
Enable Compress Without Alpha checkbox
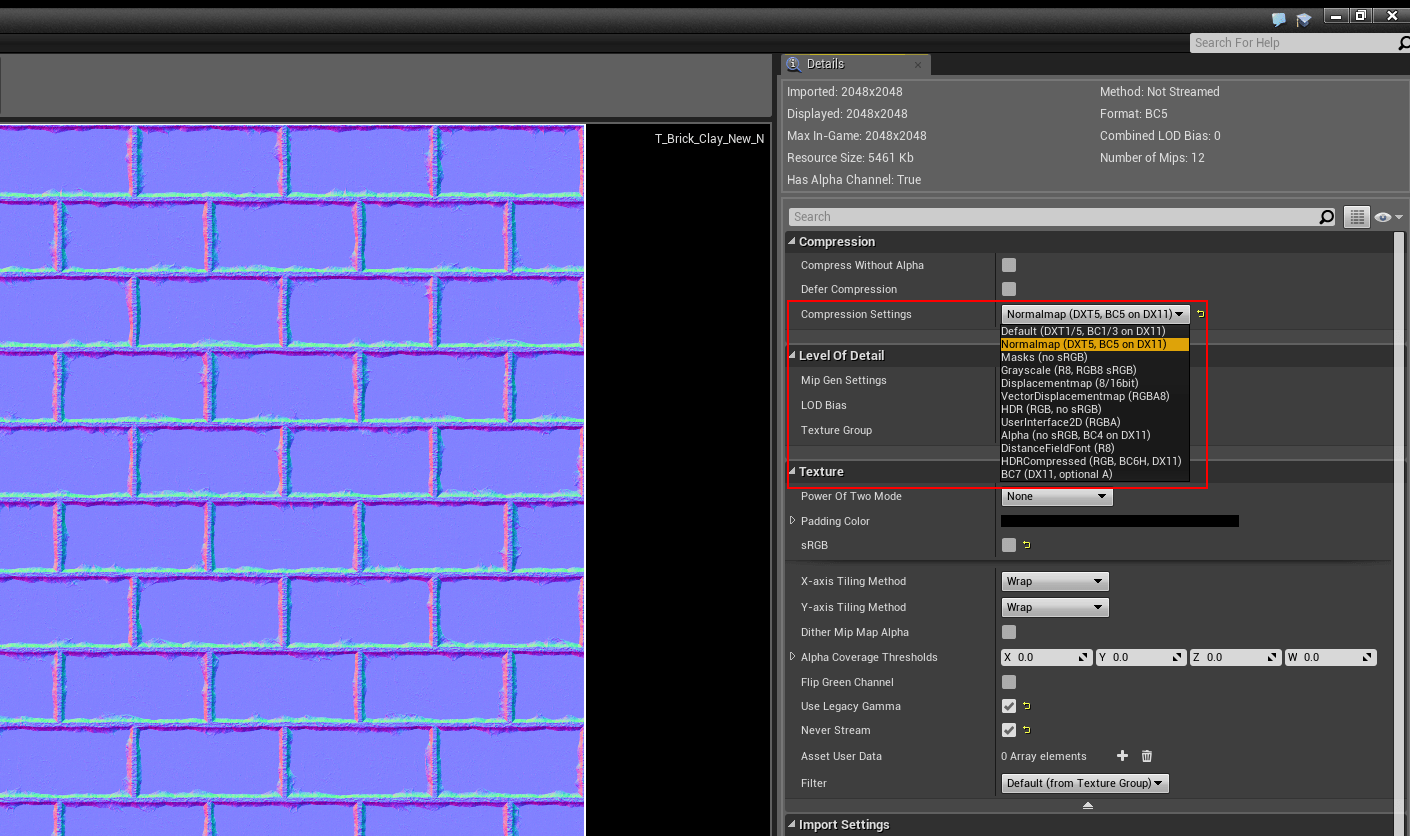pos(1009,265)
